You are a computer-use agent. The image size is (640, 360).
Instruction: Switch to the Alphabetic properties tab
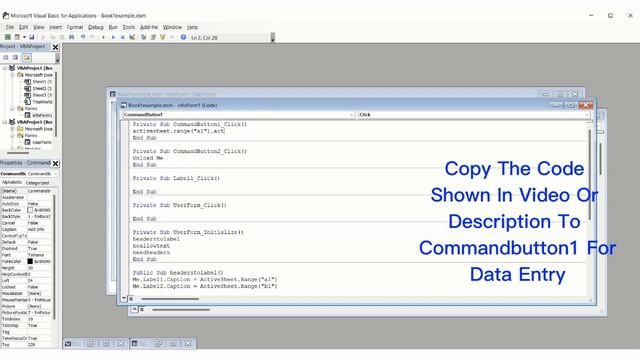[12, 182]
